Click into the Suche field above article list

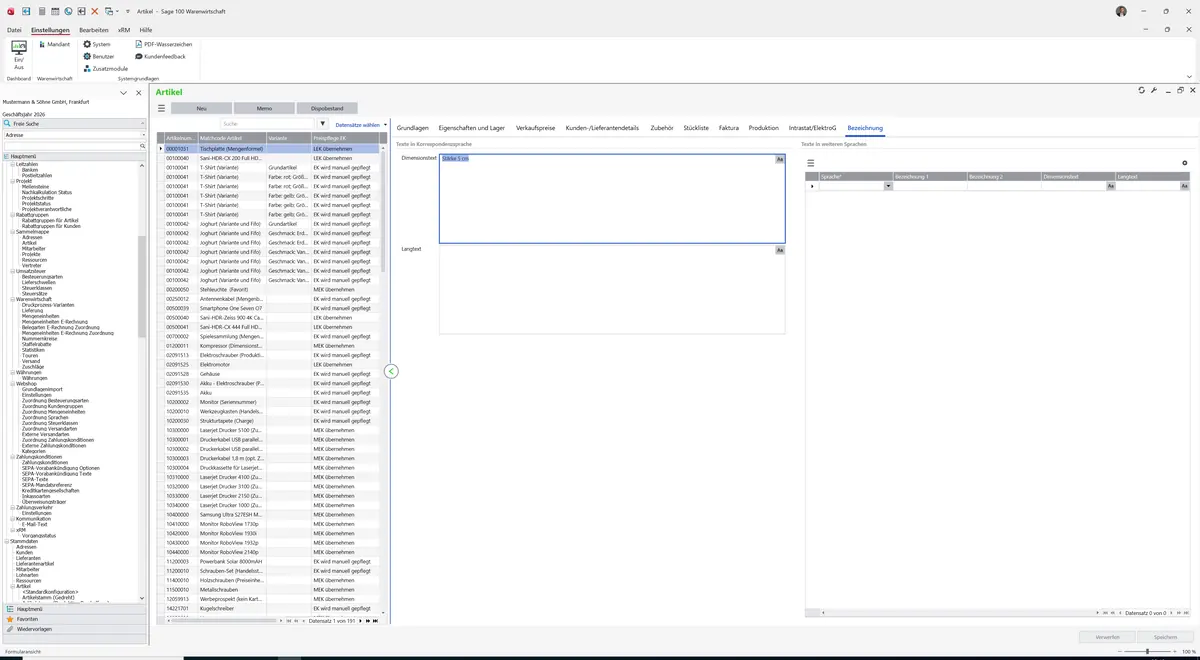click(x=268, y=124)
